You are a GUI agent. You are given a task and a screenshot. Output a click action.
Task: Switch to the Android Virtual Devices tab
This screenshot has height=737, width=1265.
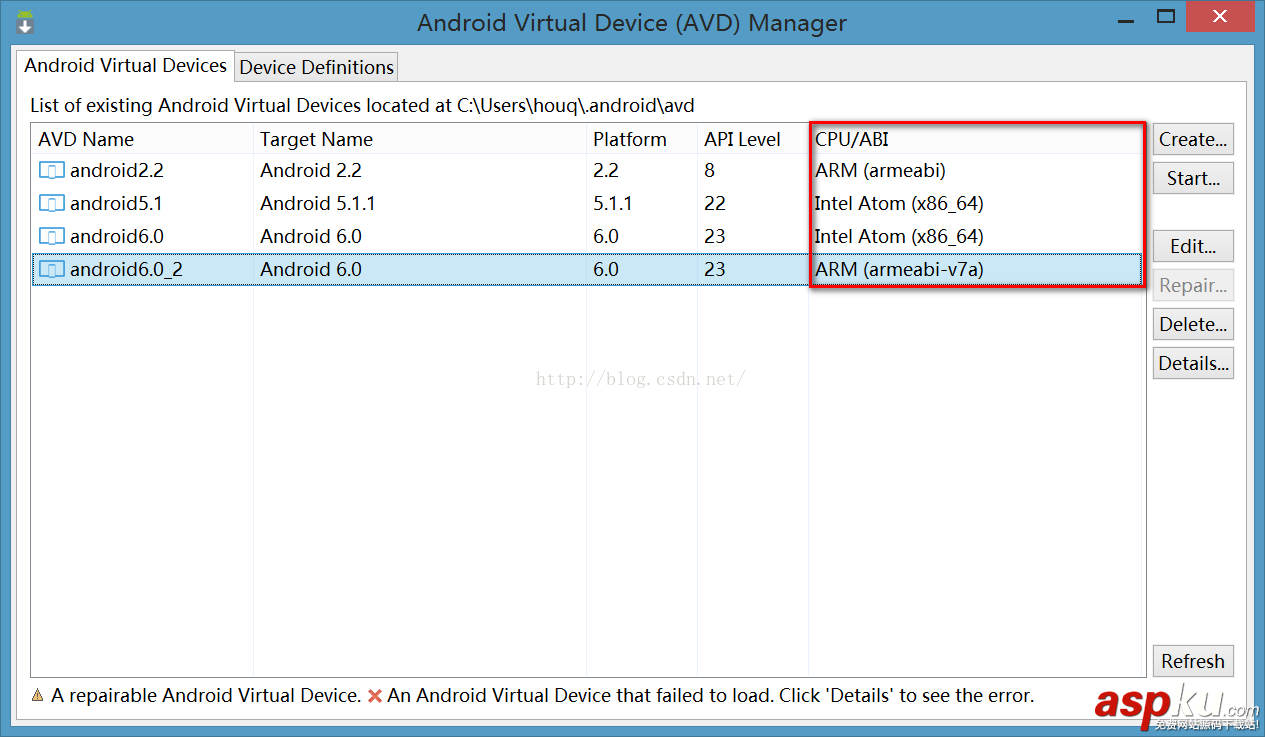coord(125,65)
